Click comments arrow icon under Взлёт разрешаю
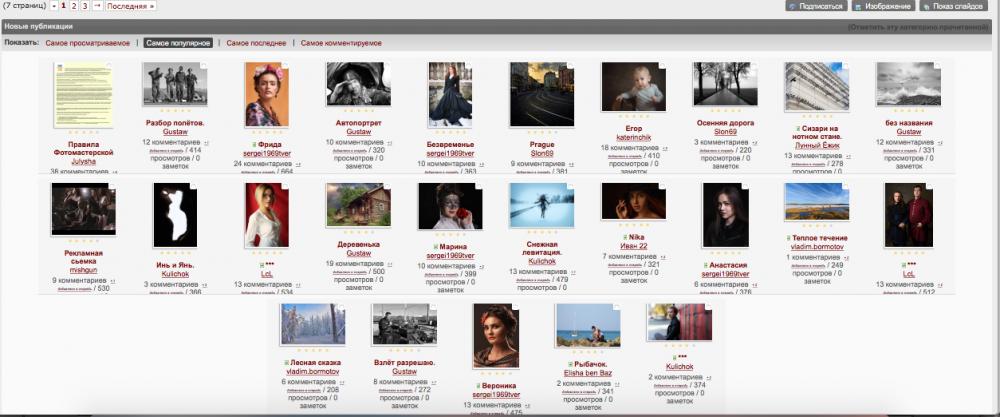The width and height of the screenshot is (1000, 417). tap(433, 383)
